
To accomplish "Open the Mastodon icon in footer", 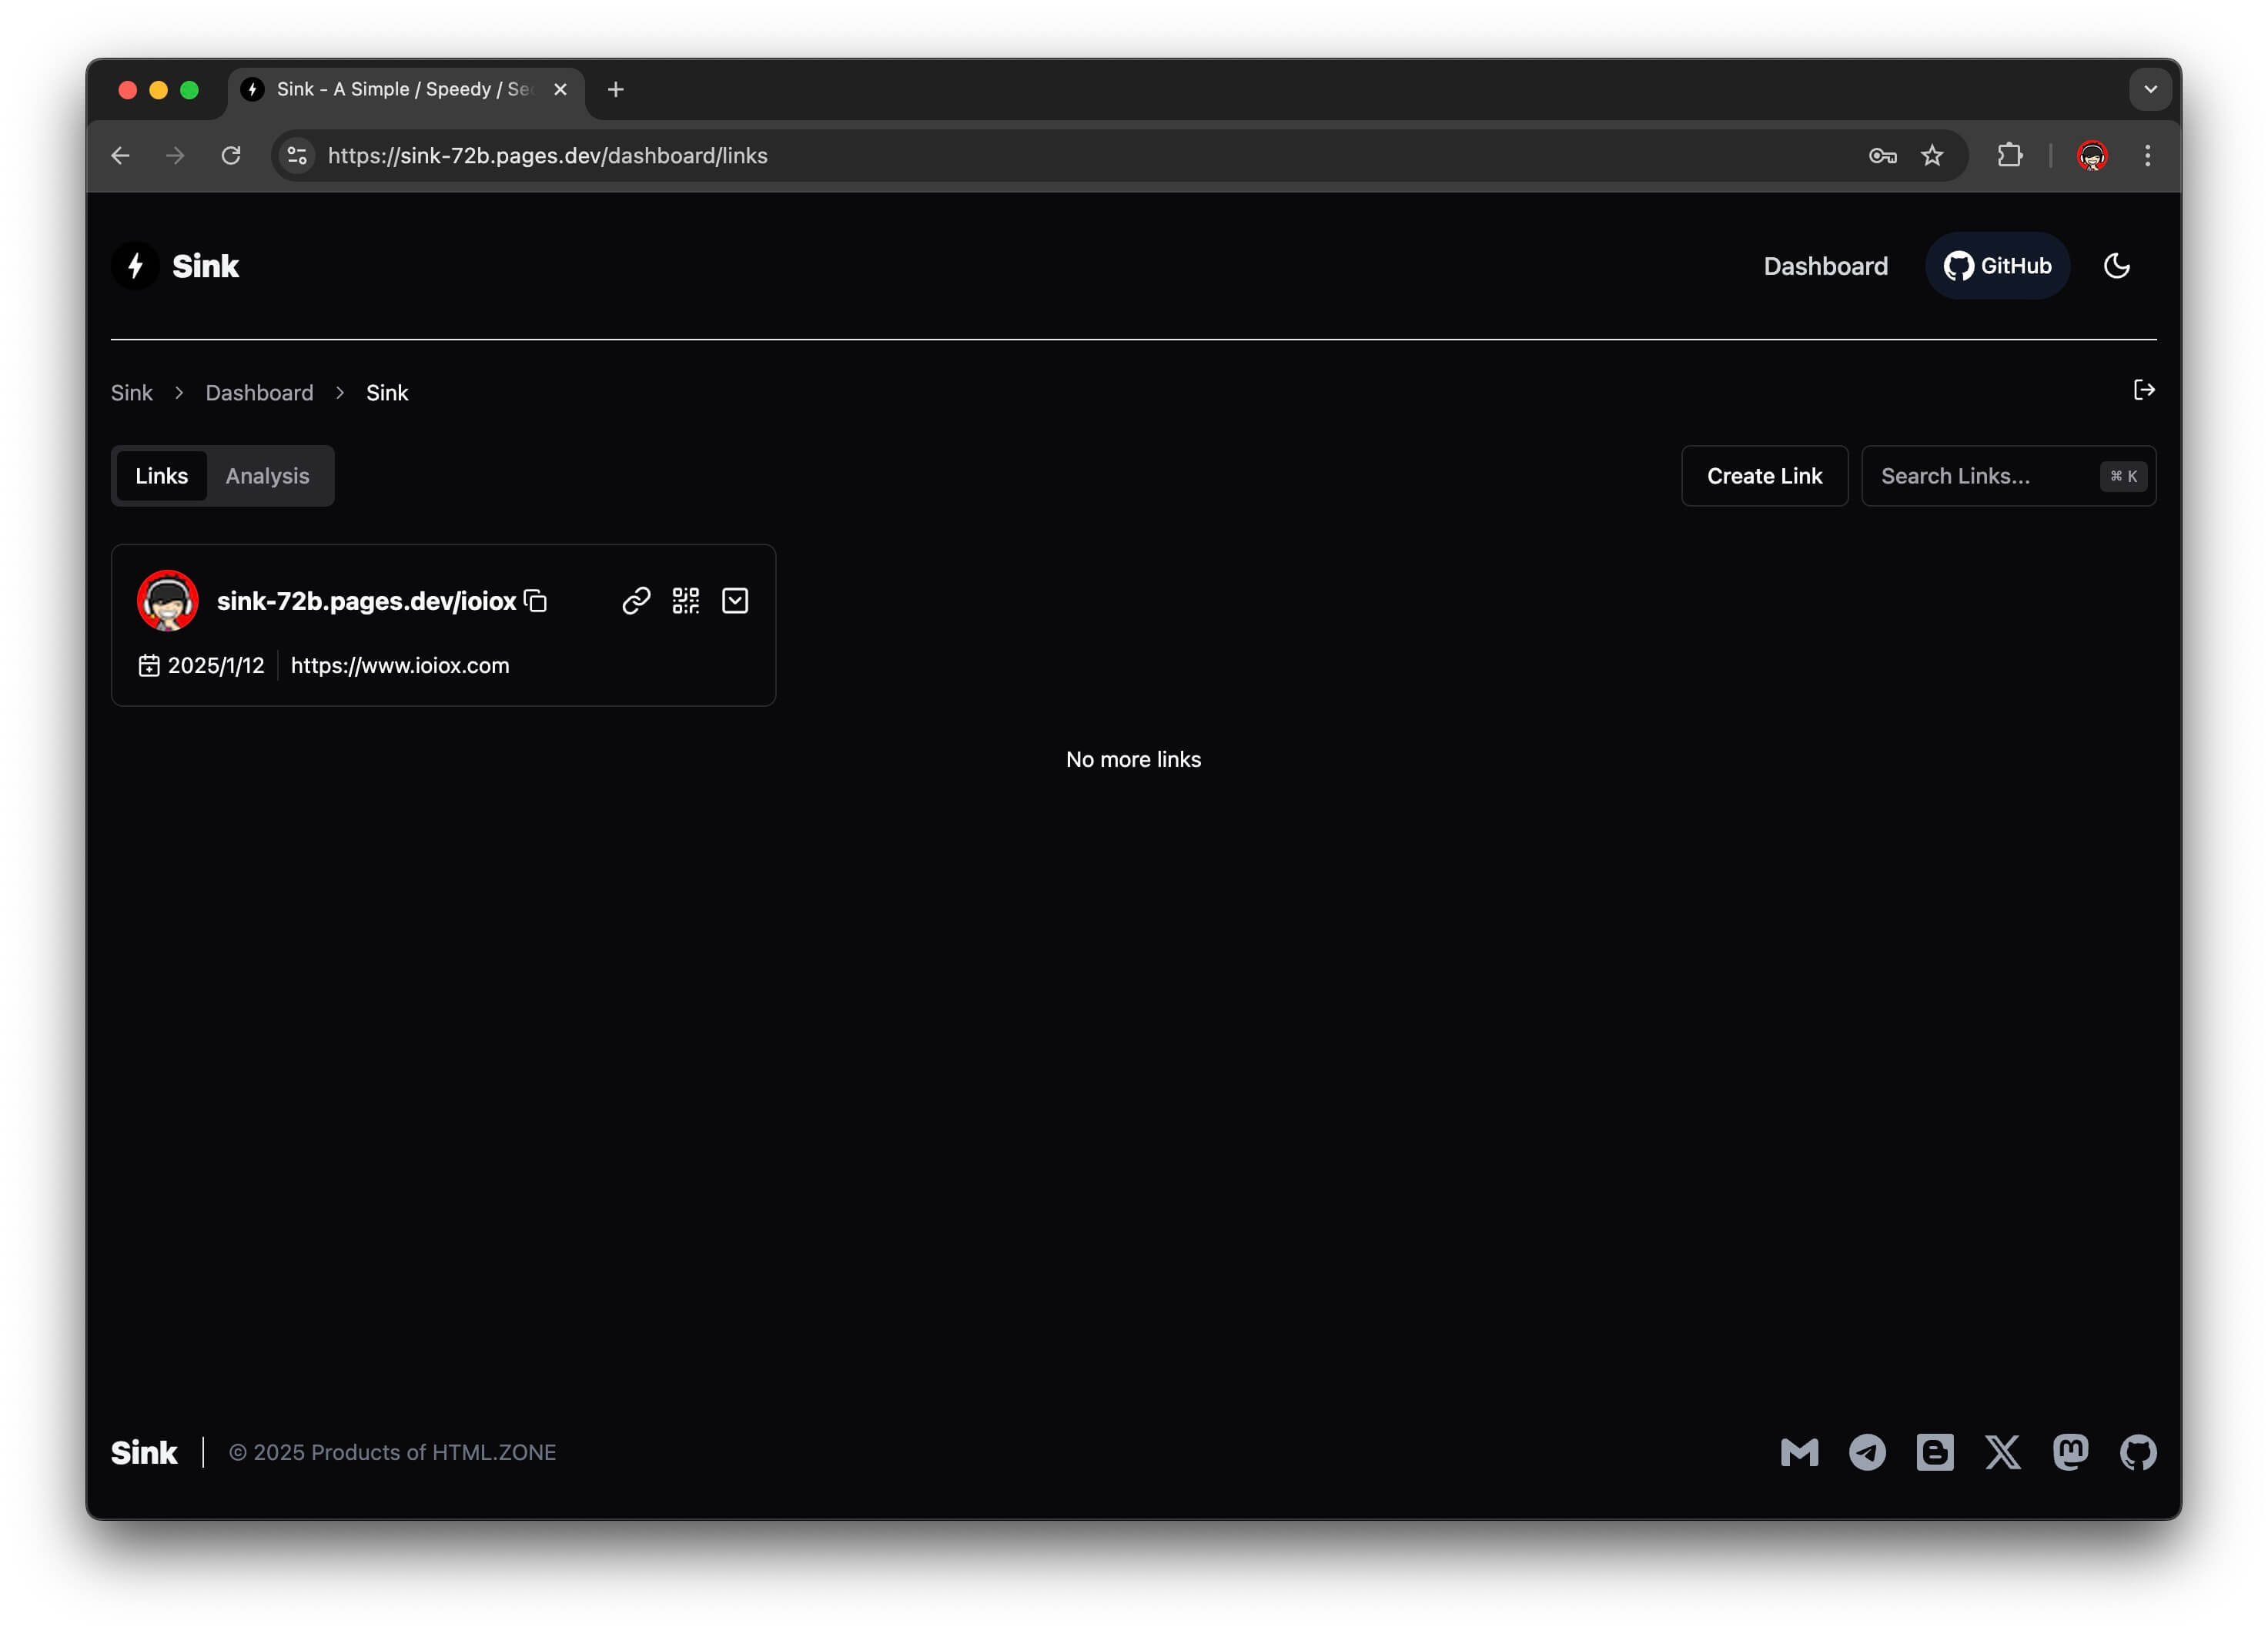I will (2070, 1452).
